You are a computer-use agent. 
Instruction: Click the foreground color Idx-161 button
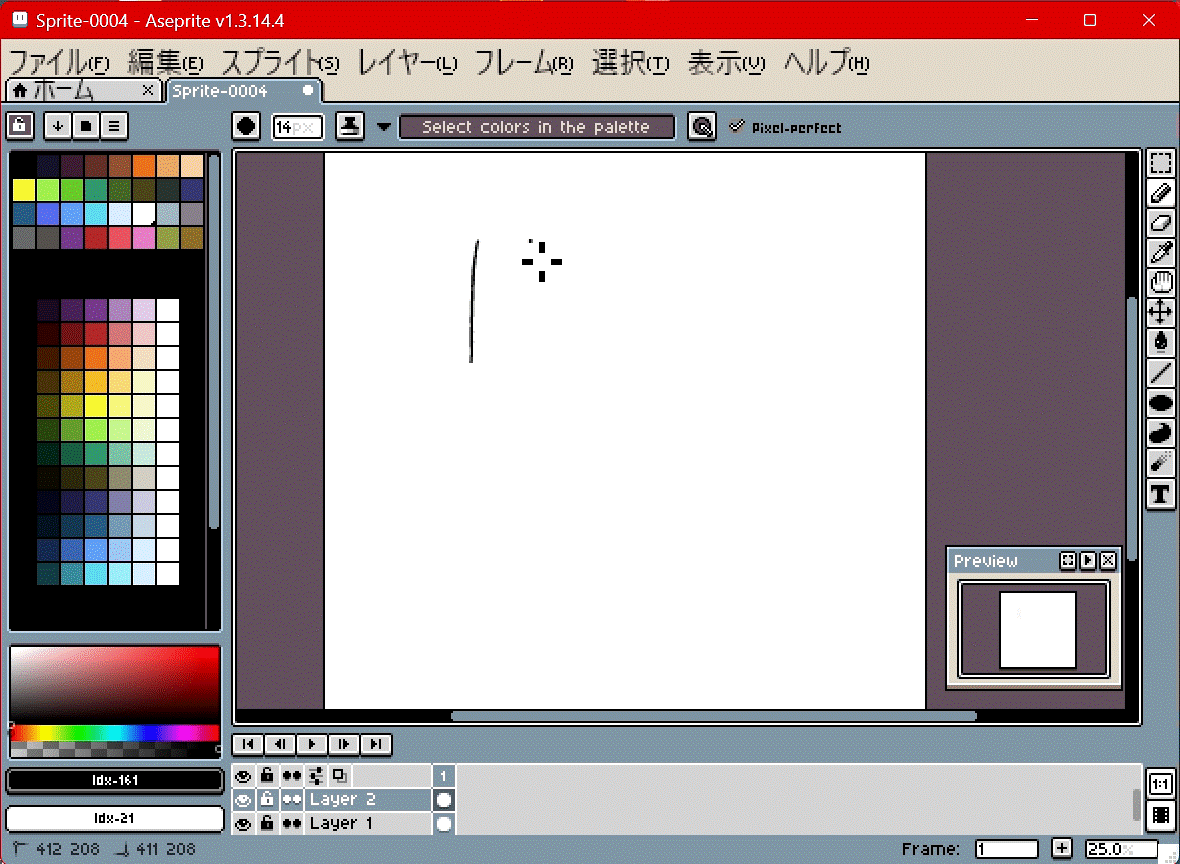[x=115, y=780]
